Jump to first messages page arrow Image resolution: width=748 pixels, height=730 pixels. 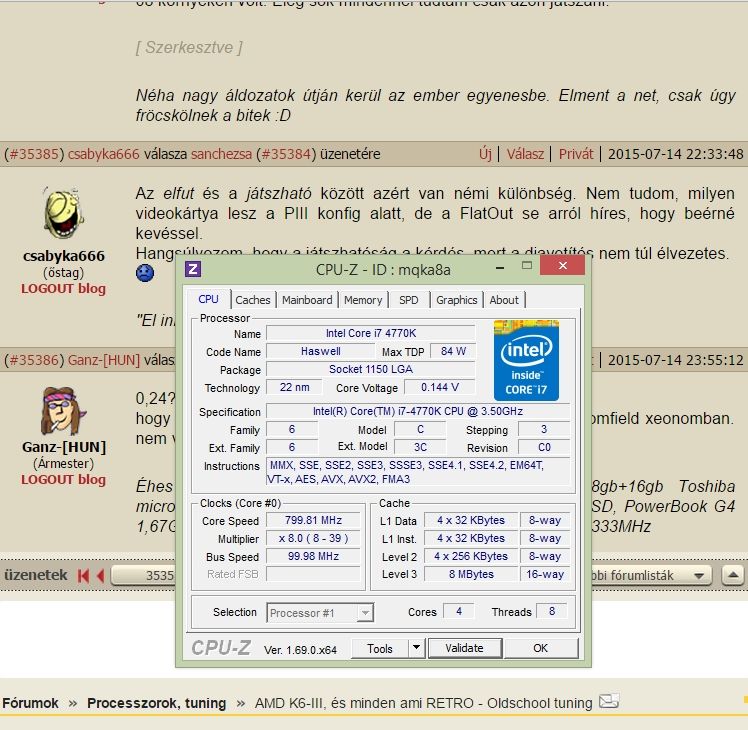[83, 576]
